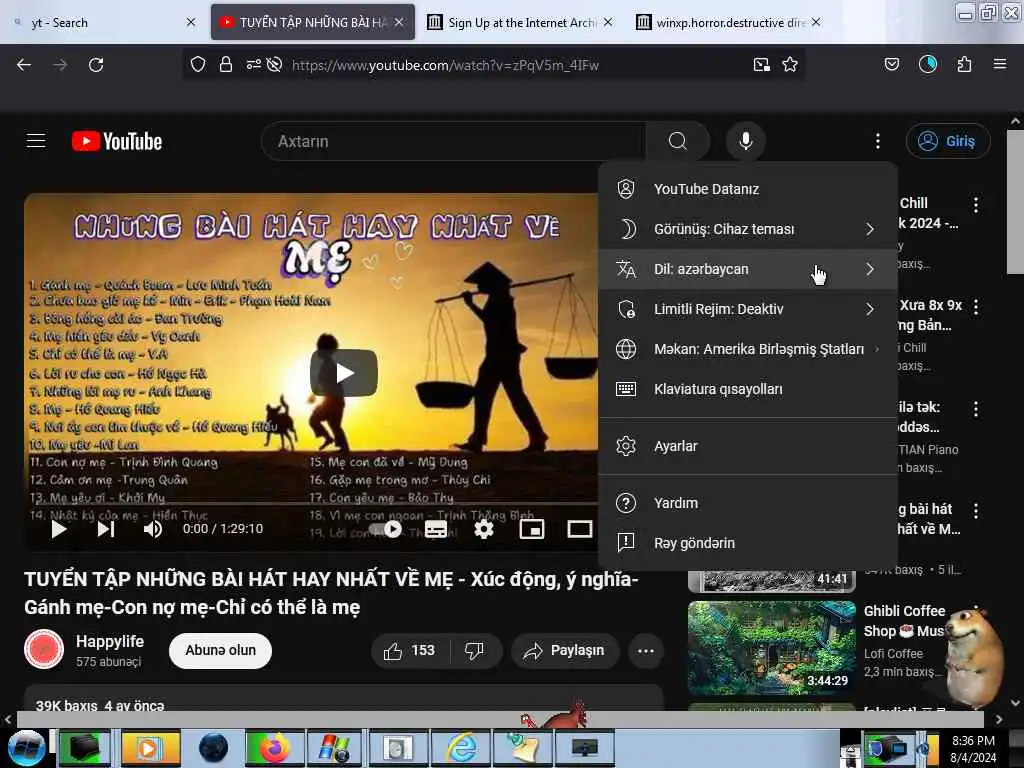Viewport: 1024px width, 768px height.
Task: Toggle theater mode view
Action: click(579, 528)
